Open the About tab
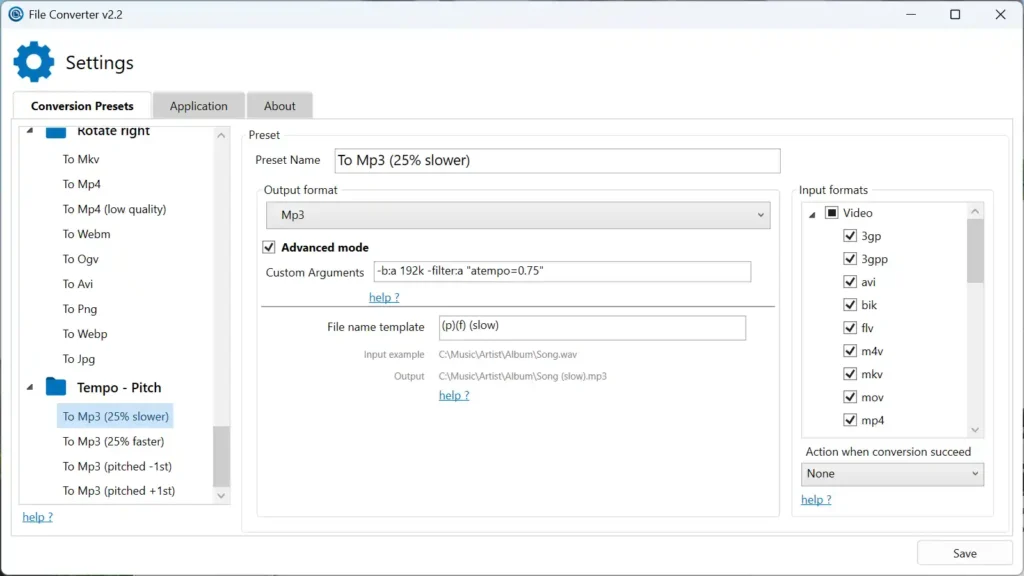1024x576 pixels. [280, 105]
